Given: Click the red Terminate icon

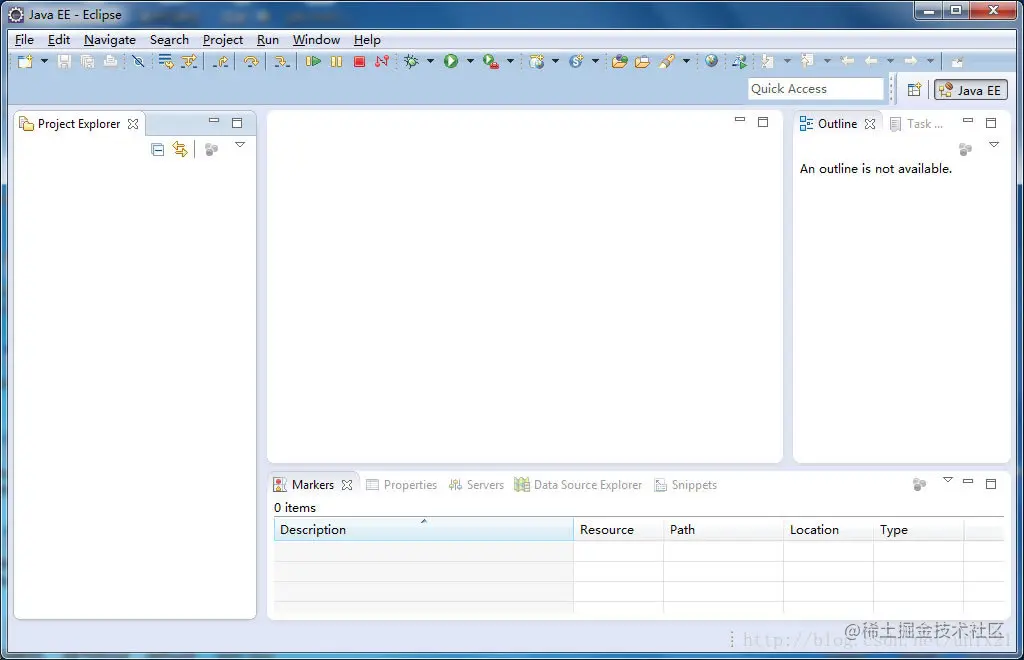Looking at the screenshot, I should [359, 61].
